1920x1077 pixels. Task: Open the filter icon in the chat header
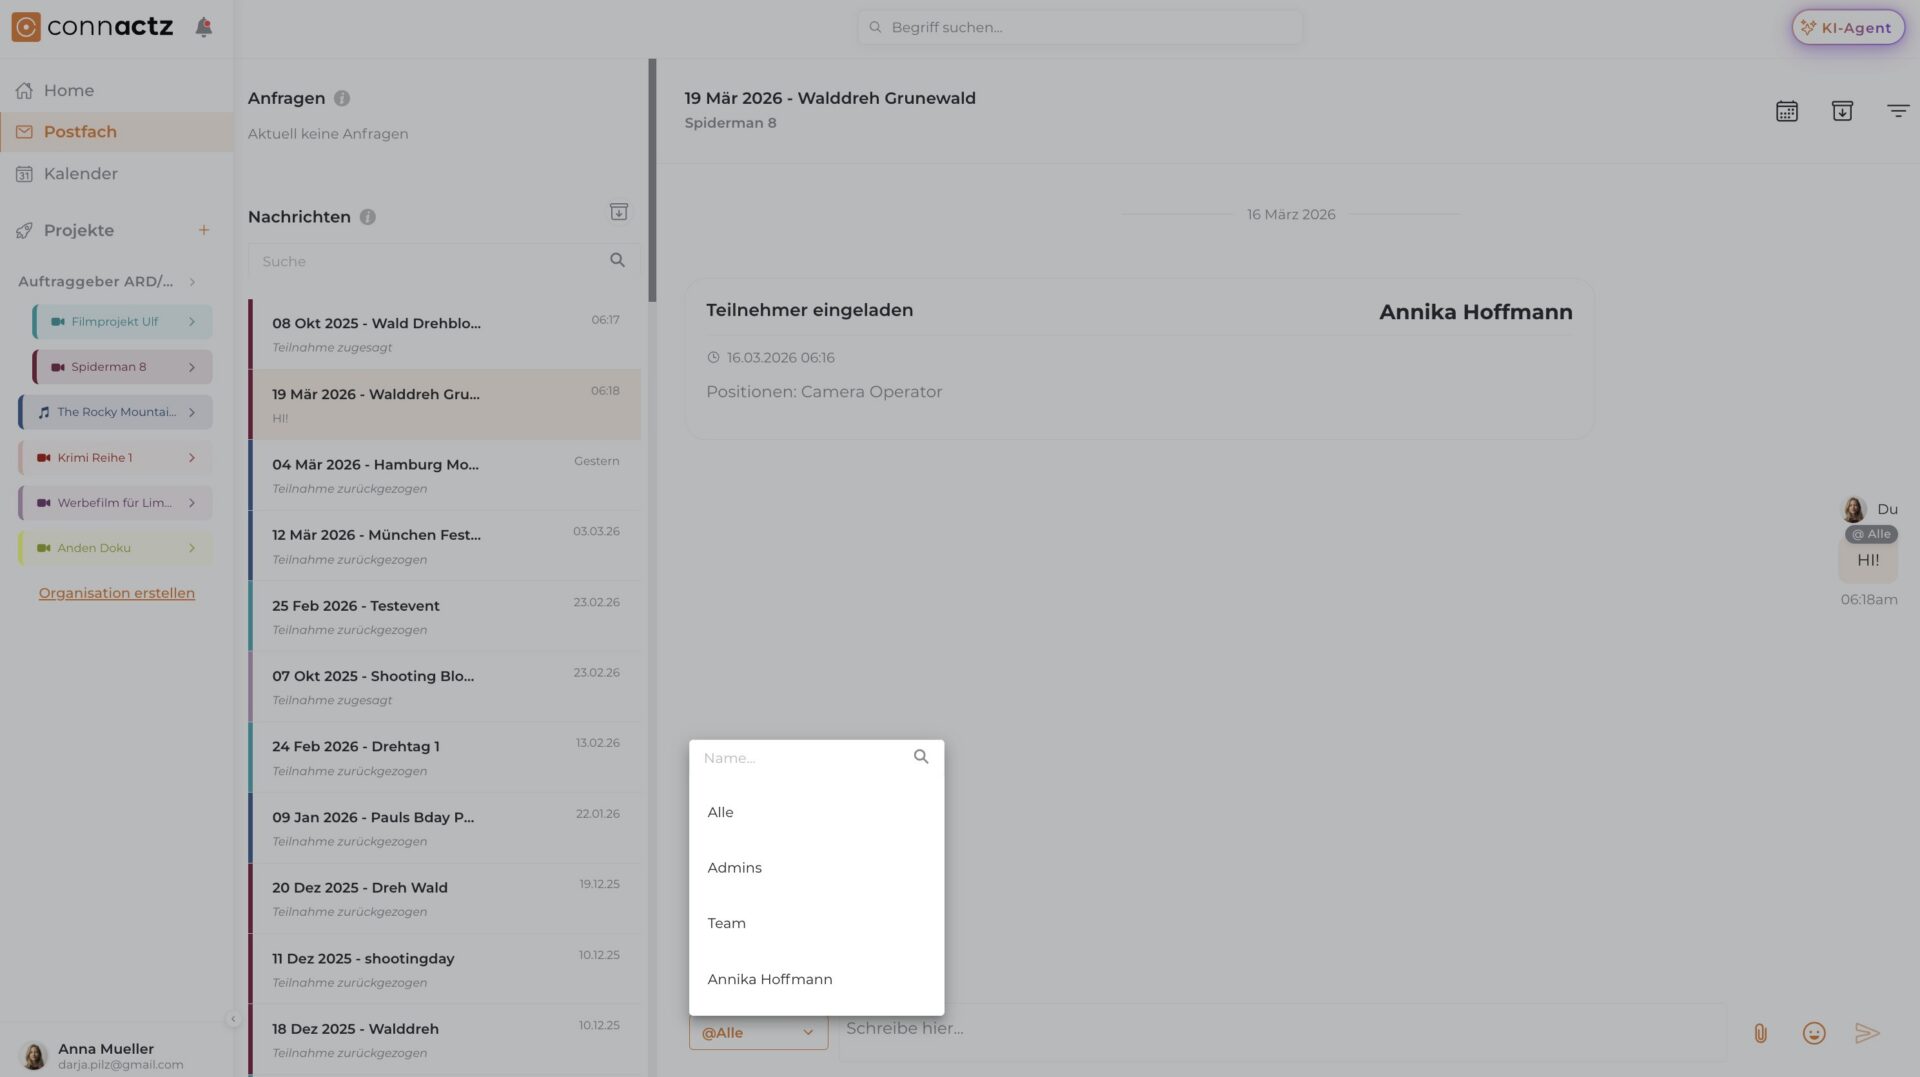click(x=1898, y=111)
